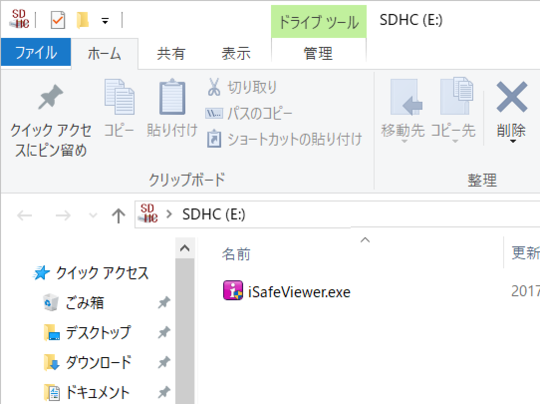Select クイック アクセス in navigation pane
540x404 pixels.
pyautogui.click(x=102, y=273)
